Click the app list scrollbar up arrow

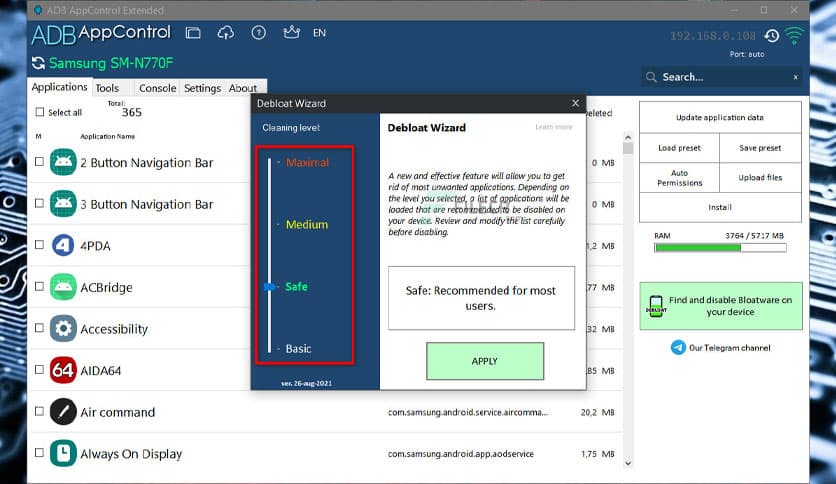(x=628, y=138)
